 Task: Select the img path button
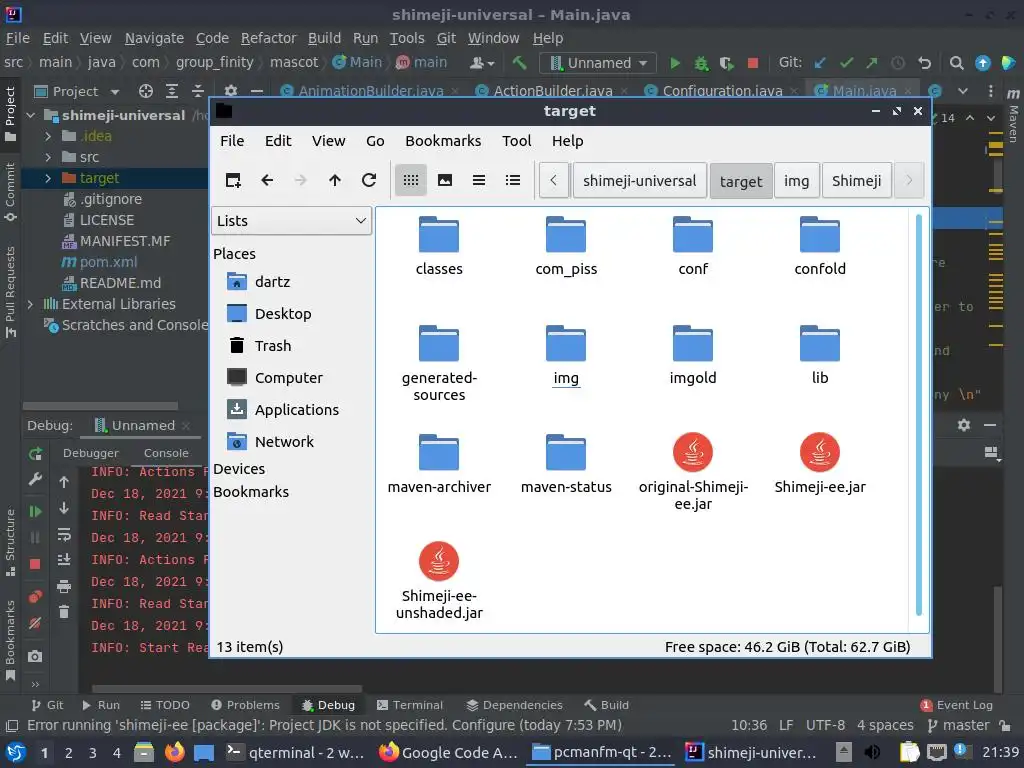click(x=796, y=181)
